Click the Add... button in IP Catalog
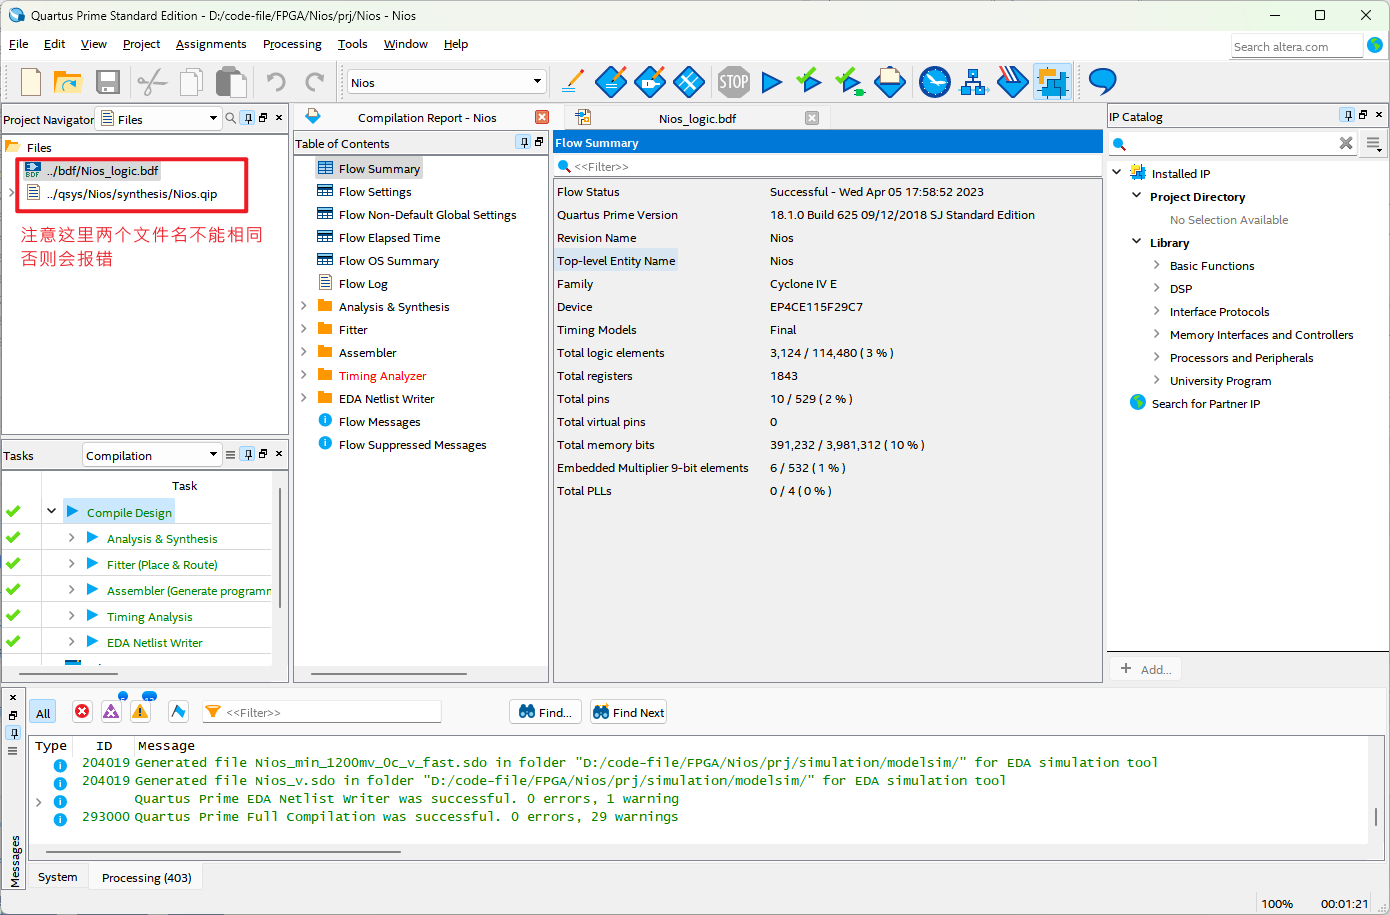 (x=1146, y=669)
